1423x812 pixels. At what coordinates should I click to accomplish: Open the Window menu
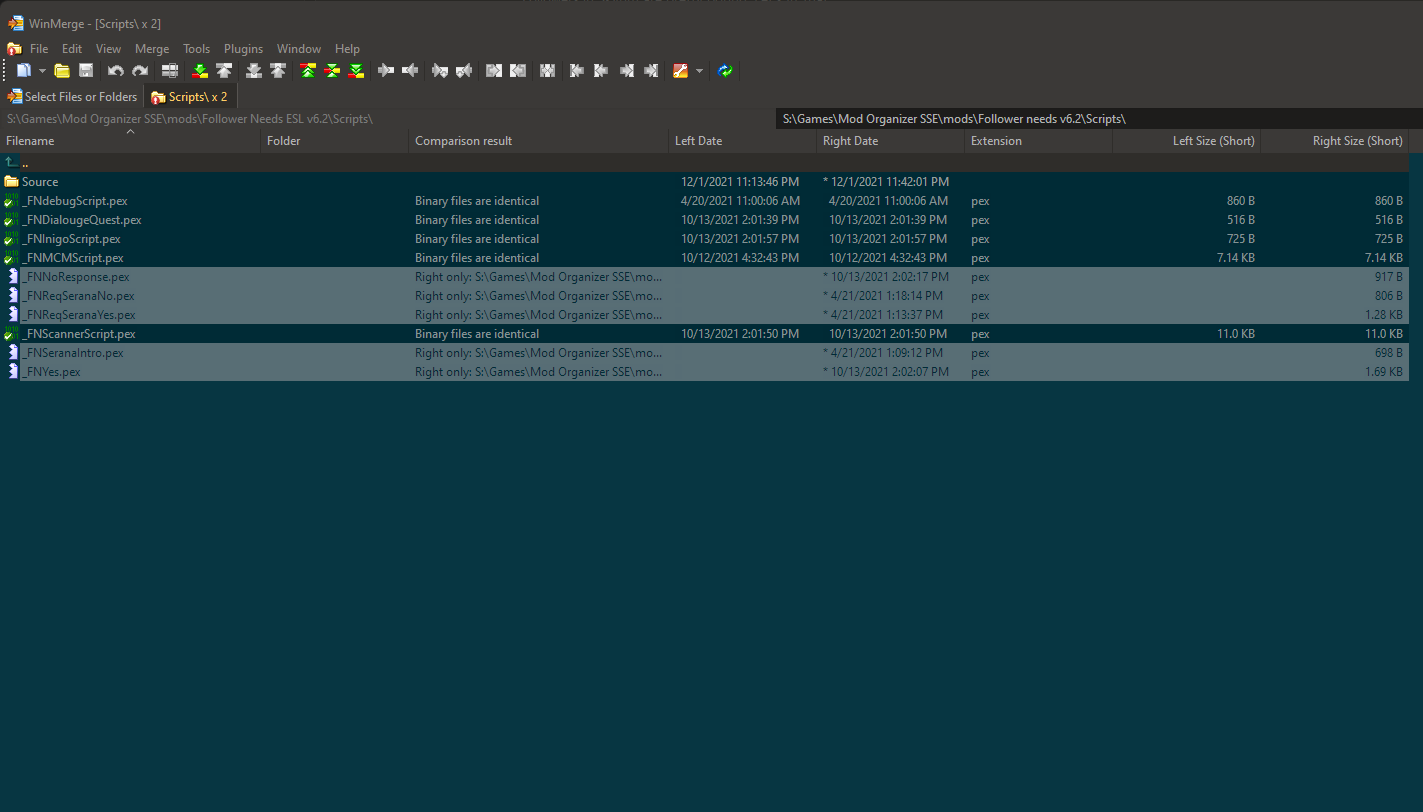click(299, 49)
